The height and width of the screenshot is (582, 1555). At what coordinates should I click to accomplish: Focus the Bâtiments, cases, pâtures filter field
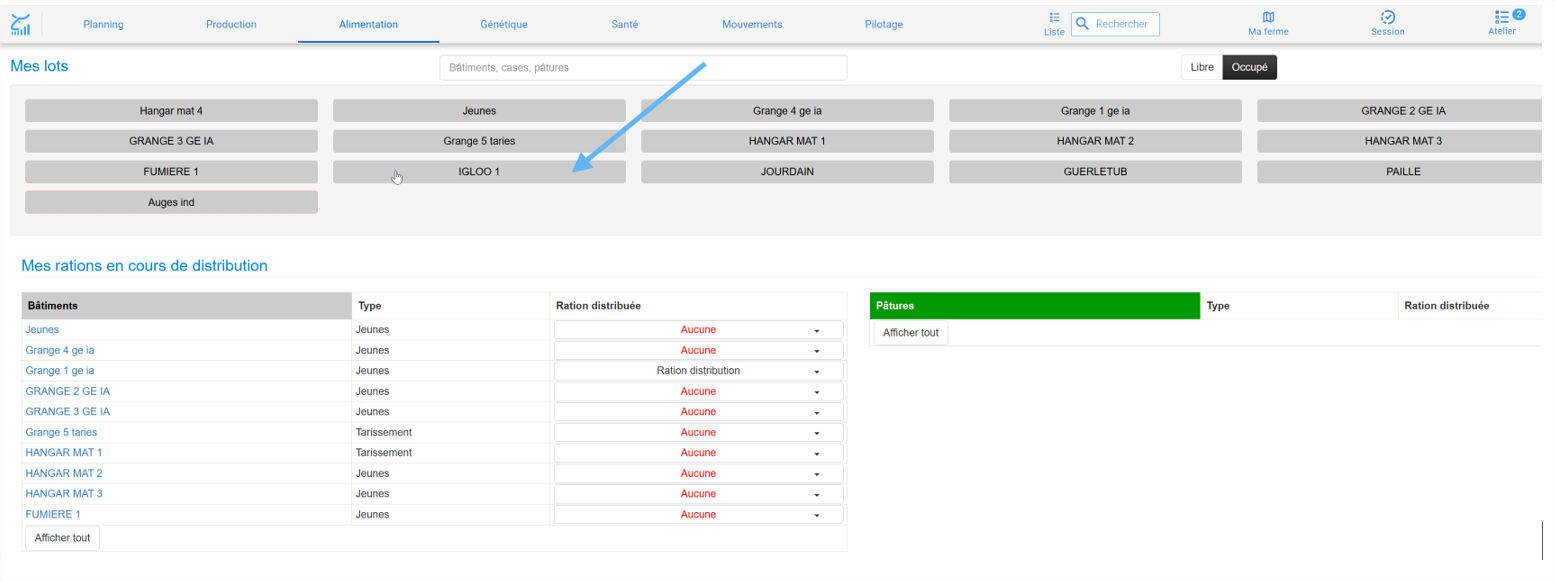tap(643, 68)
